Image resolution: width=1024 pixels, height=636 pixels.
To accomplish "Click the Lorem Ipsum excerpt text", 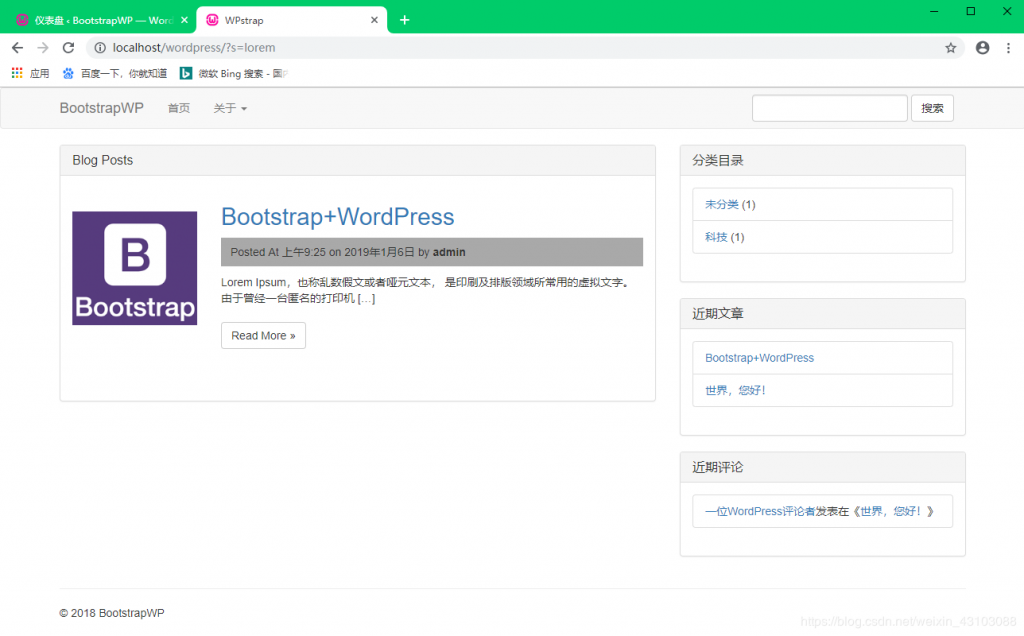I will coord(425,291).
